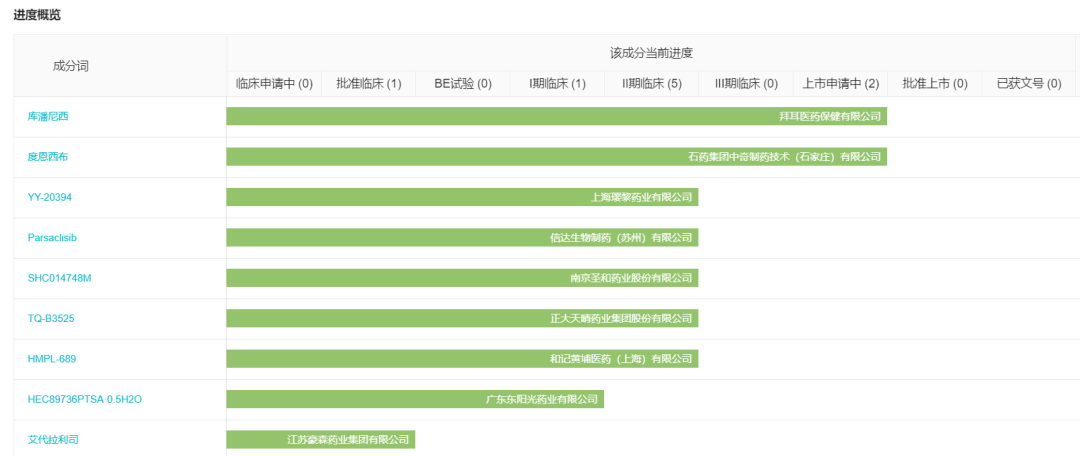Select the 正大天晴药业集团 progress bar

(462, 318)
